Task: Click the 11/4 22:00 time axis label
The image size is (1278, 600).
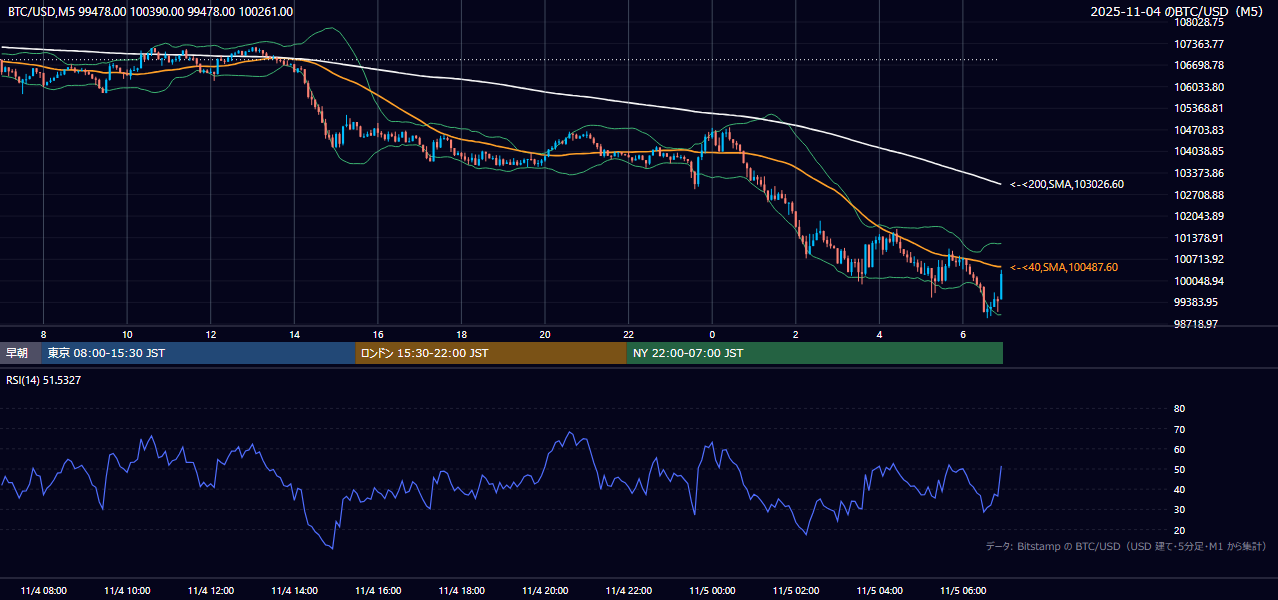Action: point(628,591)
